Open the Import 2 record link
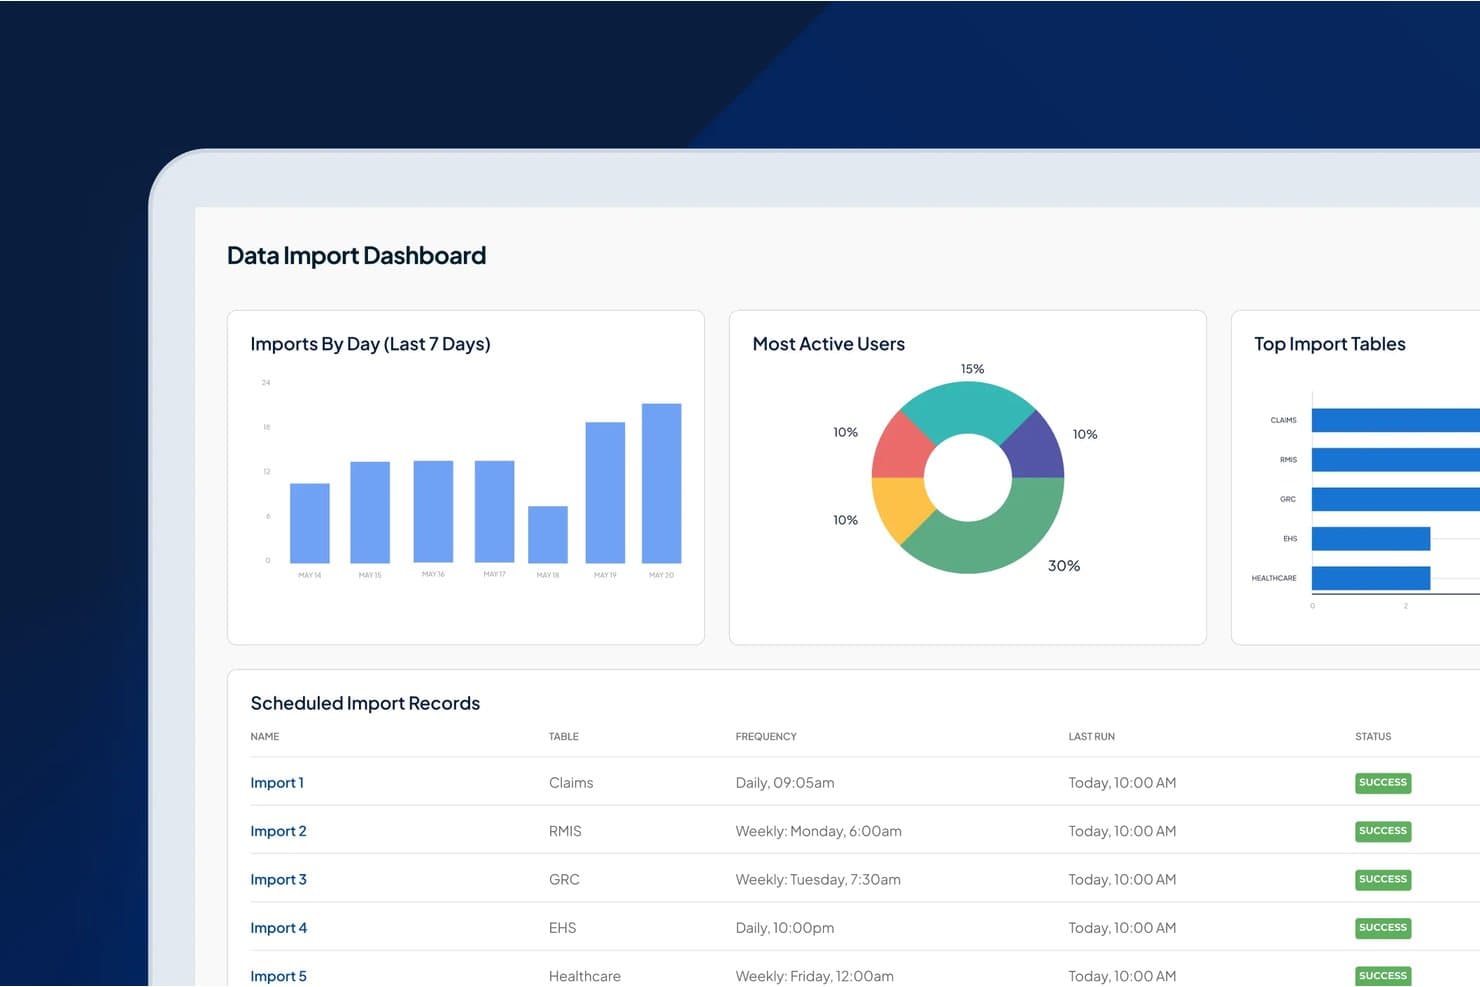Viewport: 1480px width, 987px height. (278, 831)
